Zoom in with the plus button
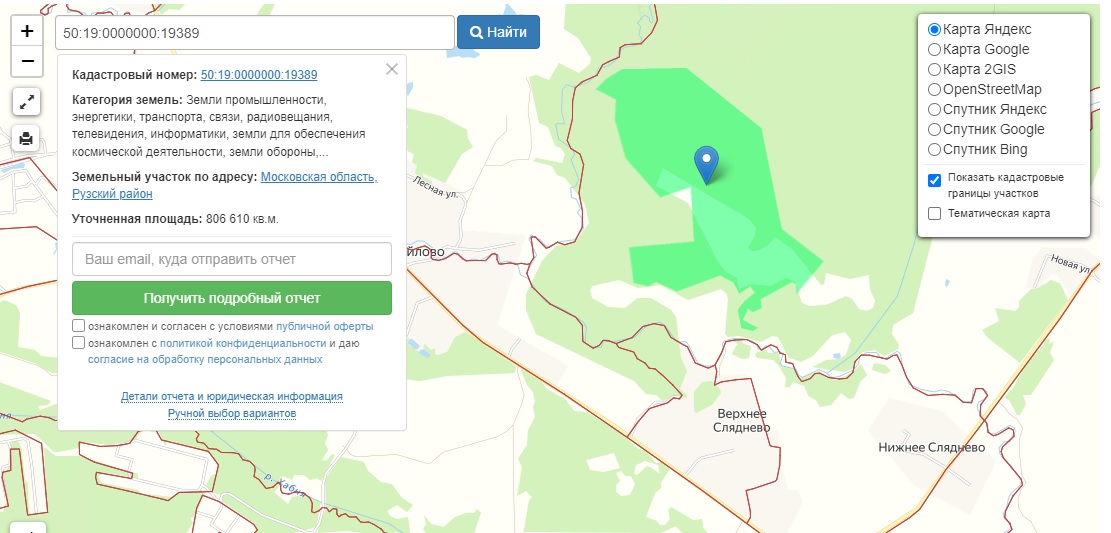 (x=27, y=31)
